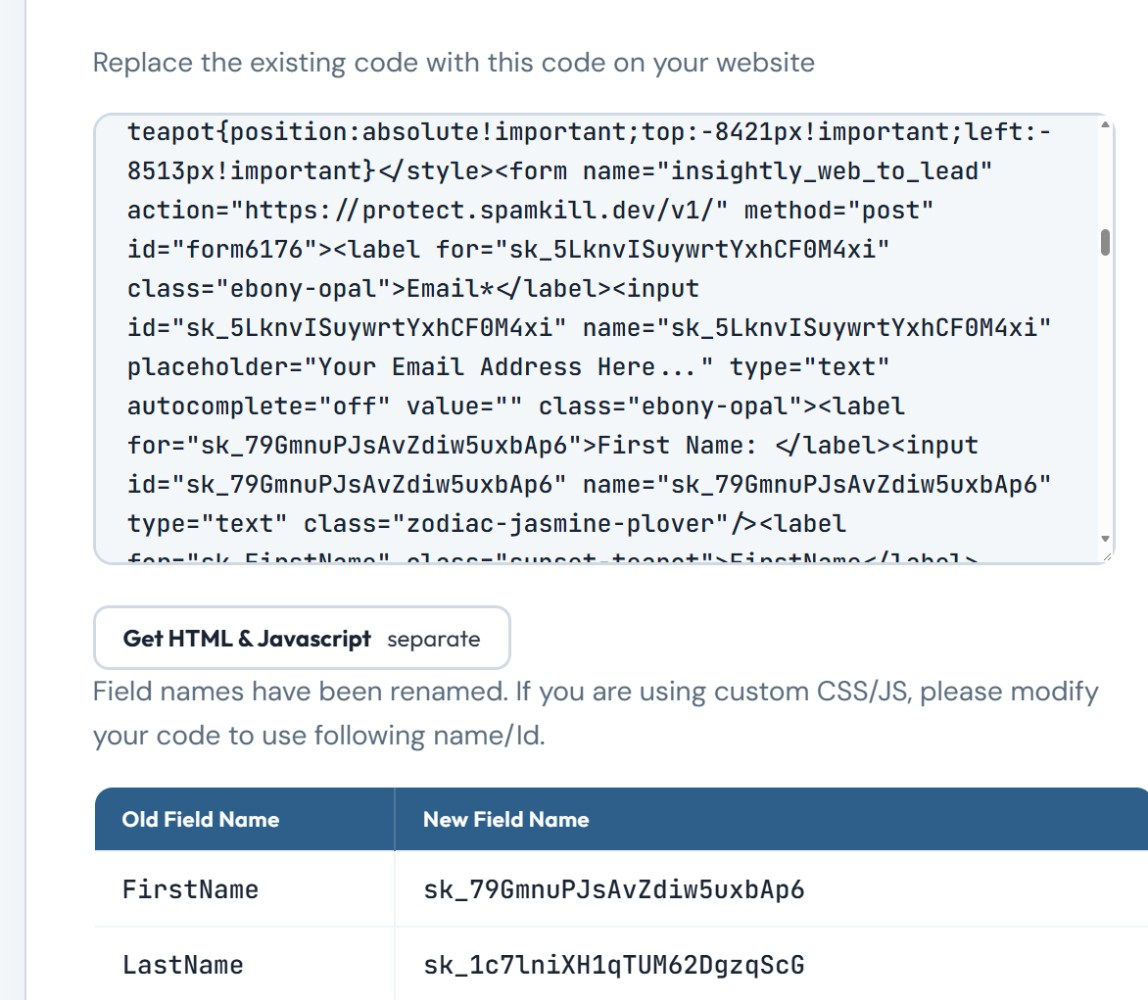
Task: Click the code line with name="insightly_web_to_lead"
Action: (x=559, y=171)
